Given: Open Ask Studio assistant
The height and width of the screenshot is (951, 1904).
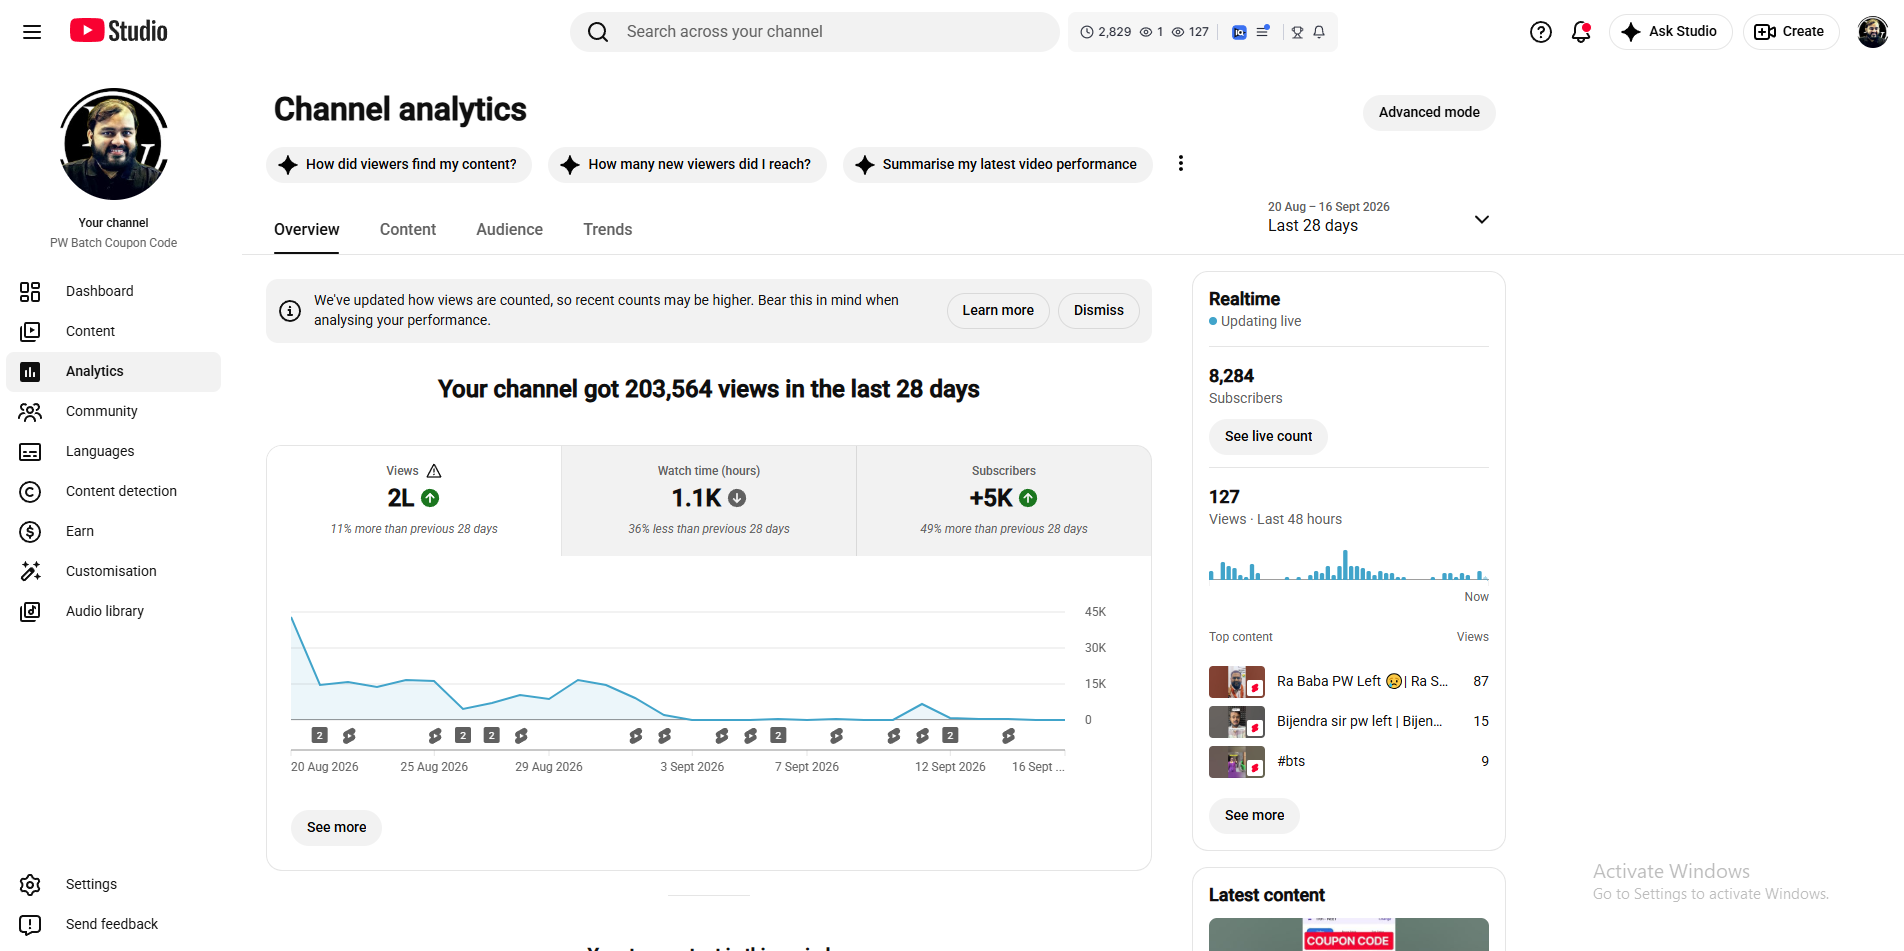Looking at the screenshot, I should [1670, 32].
